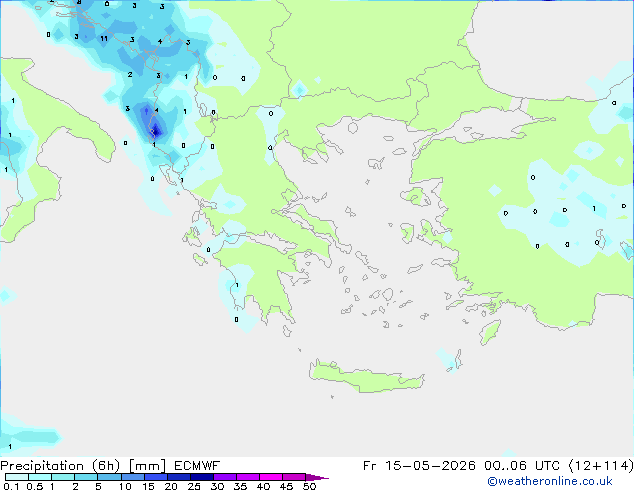Click the "[mm]" unit label

(148, 466)
